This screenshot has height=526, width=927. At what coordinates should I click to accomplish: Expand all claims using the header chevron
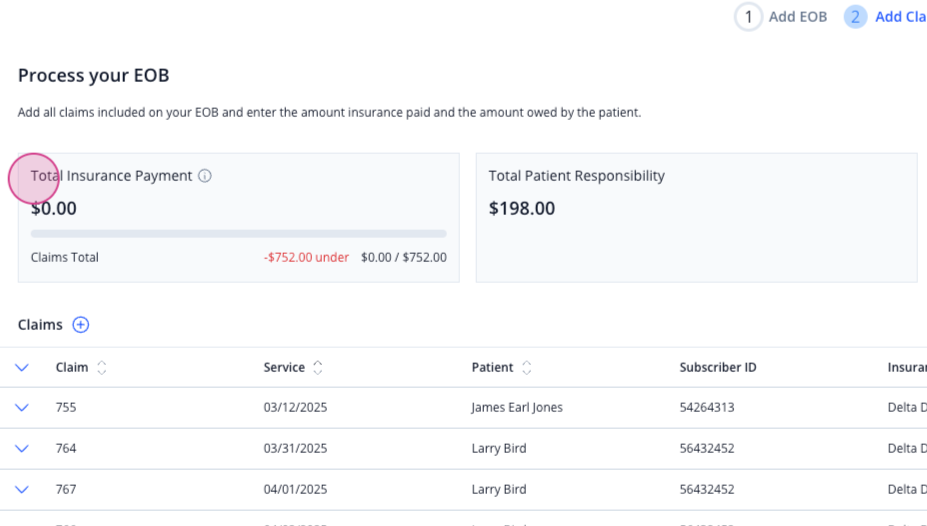[x=22, y=368]
